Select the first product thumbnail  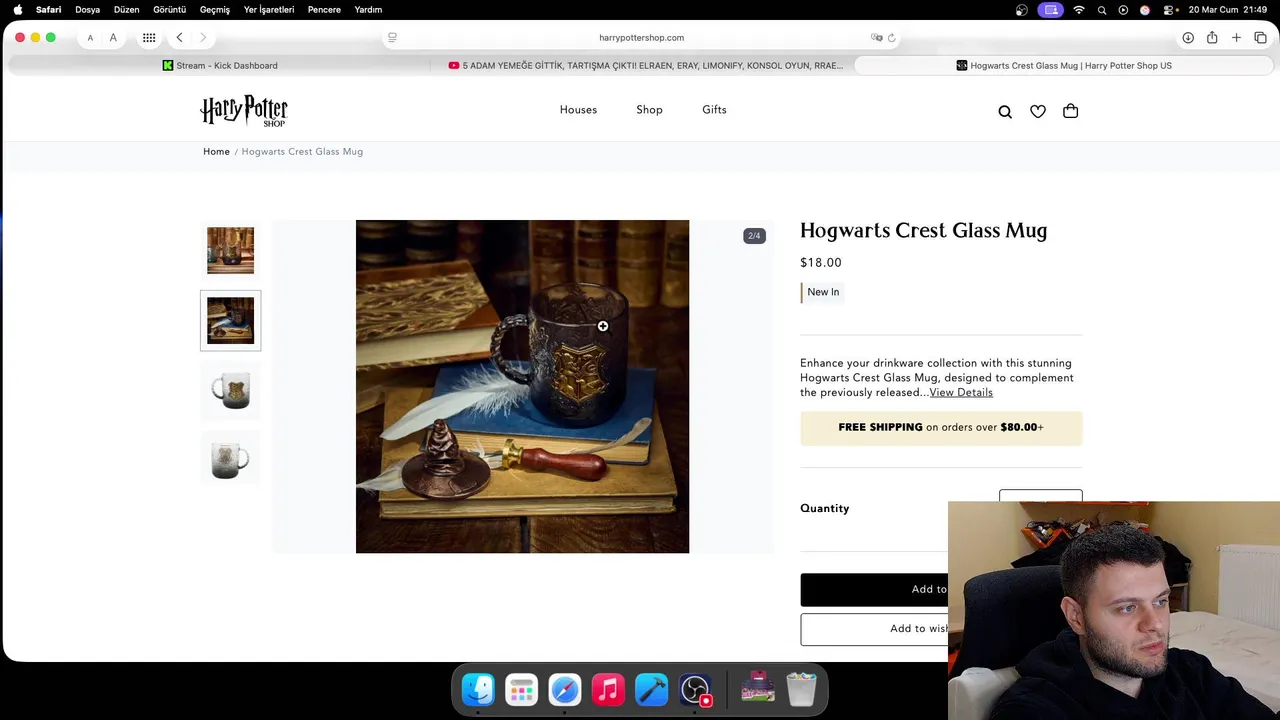[x=231, y=250]
